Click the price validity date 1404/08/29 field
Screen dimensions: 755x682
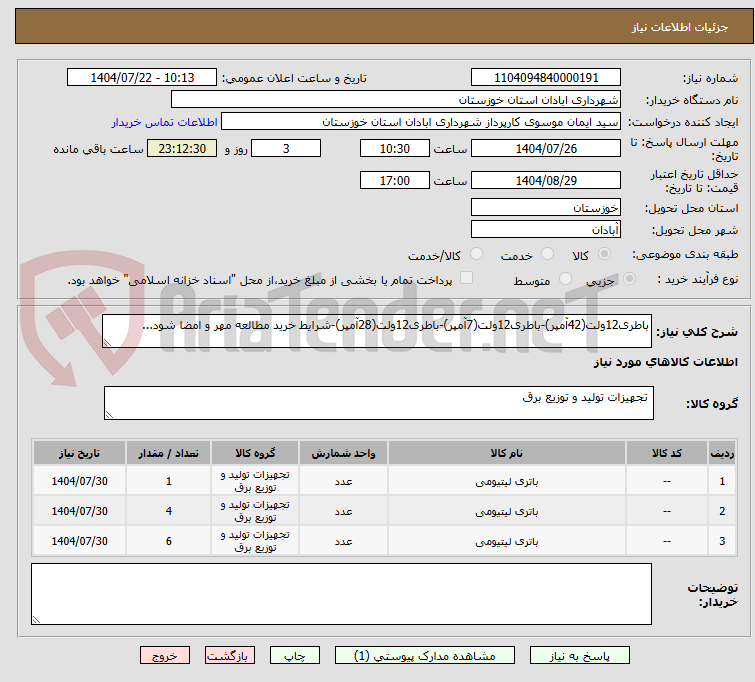tap(546, 181)
